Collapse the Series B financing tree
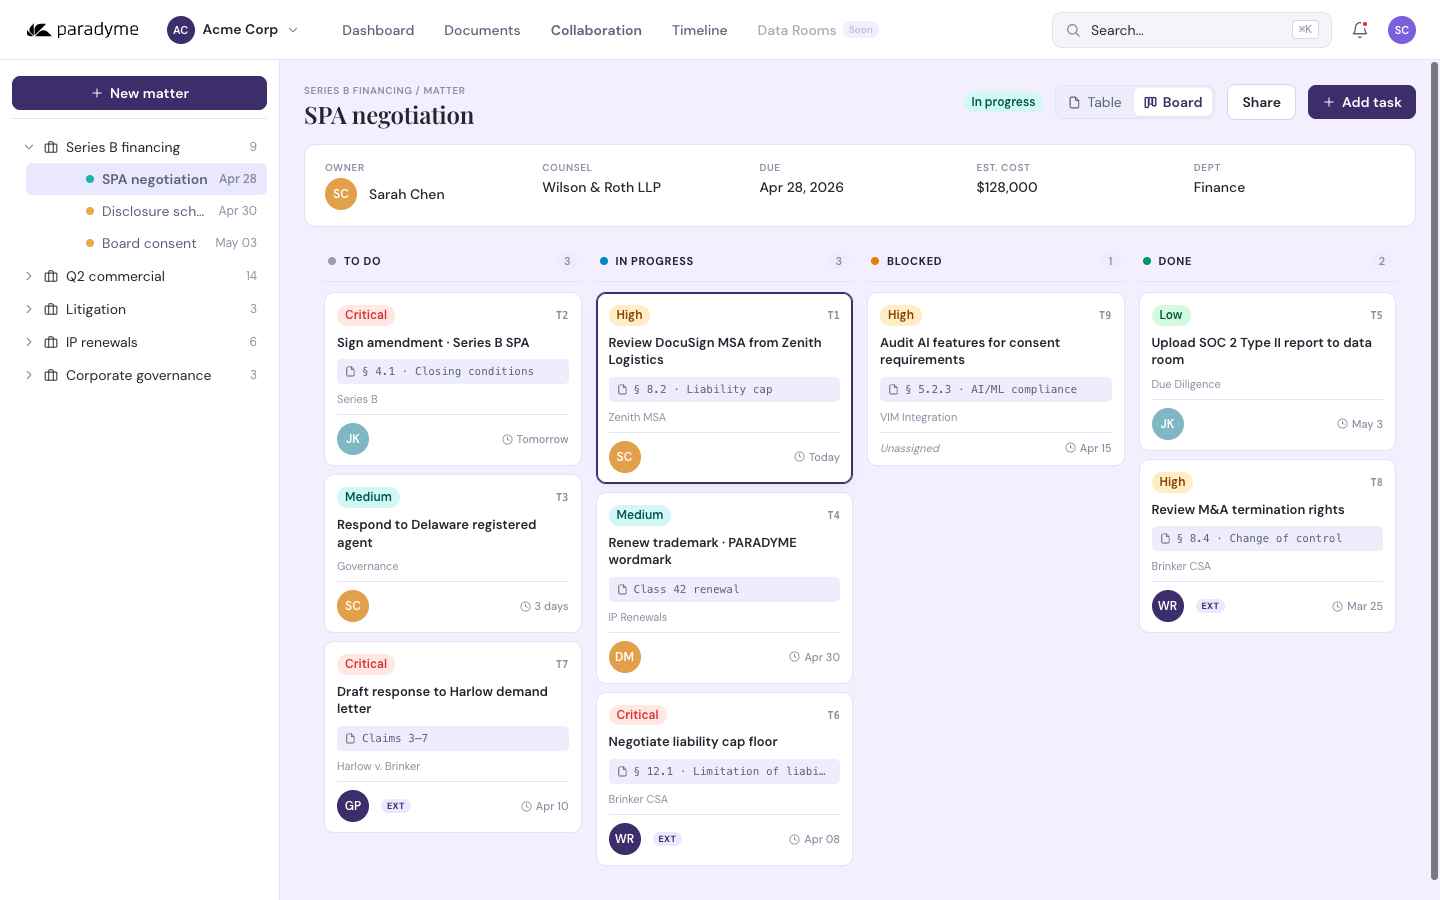1440x900 pixels. coord(29,147)
